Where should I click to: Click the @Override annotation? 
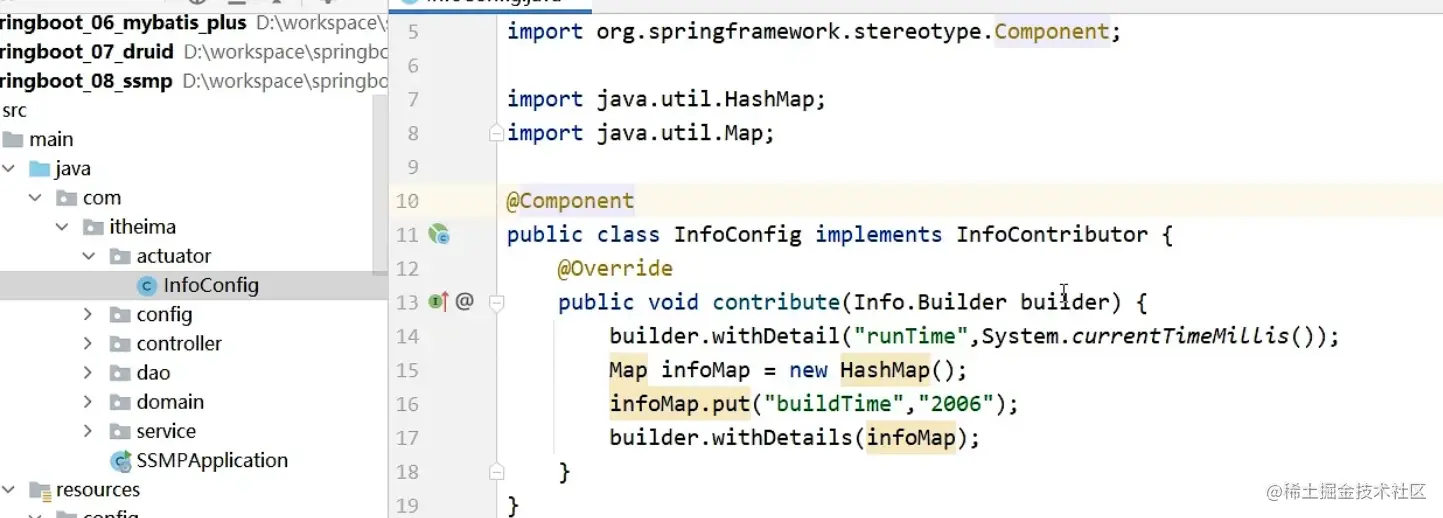615,268
